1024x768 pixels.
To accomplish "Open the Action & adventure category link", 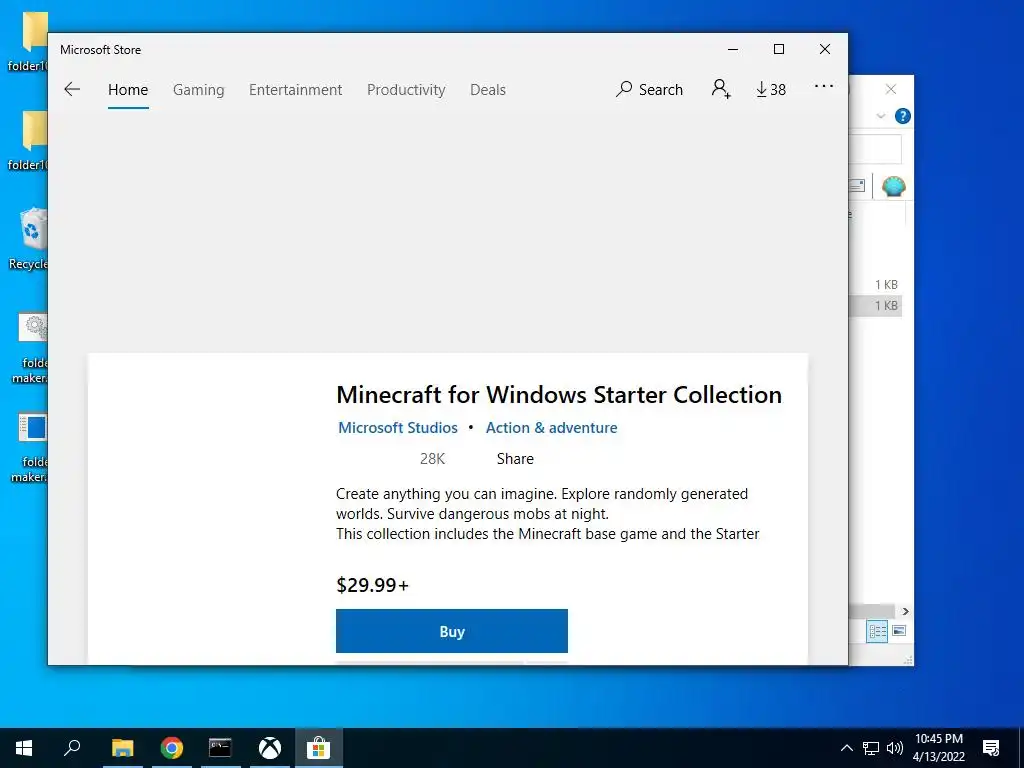I will 551,428.
